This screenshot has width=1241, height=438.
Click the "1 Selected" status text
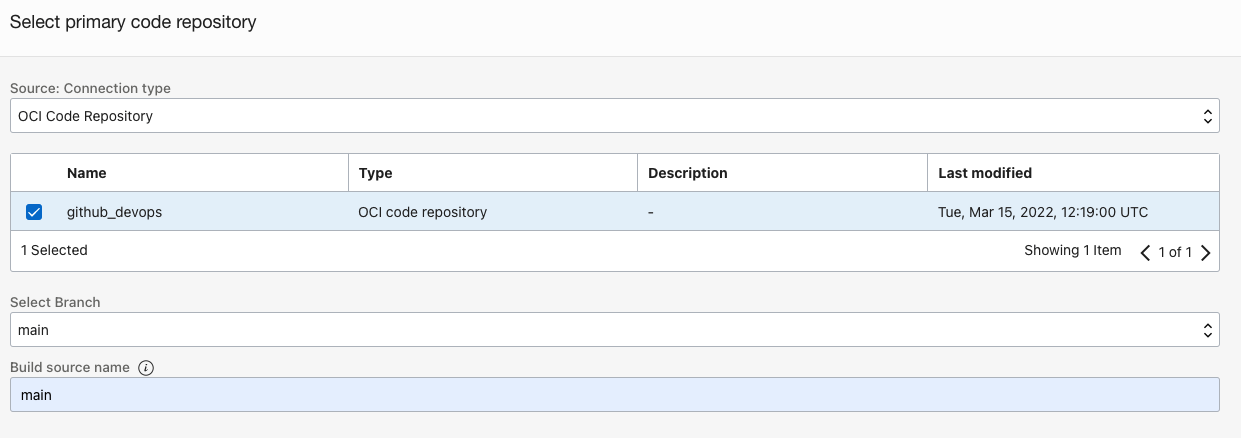[x=54, y=250]
